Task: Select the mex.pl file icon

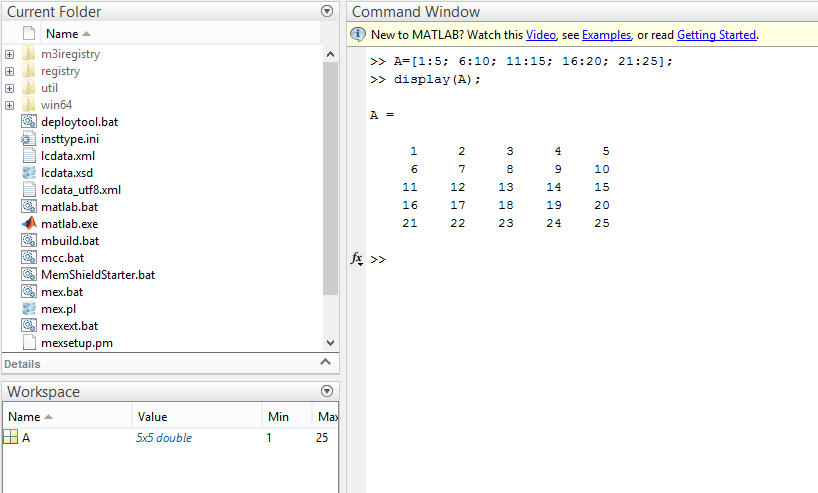Action: [29, 308]
